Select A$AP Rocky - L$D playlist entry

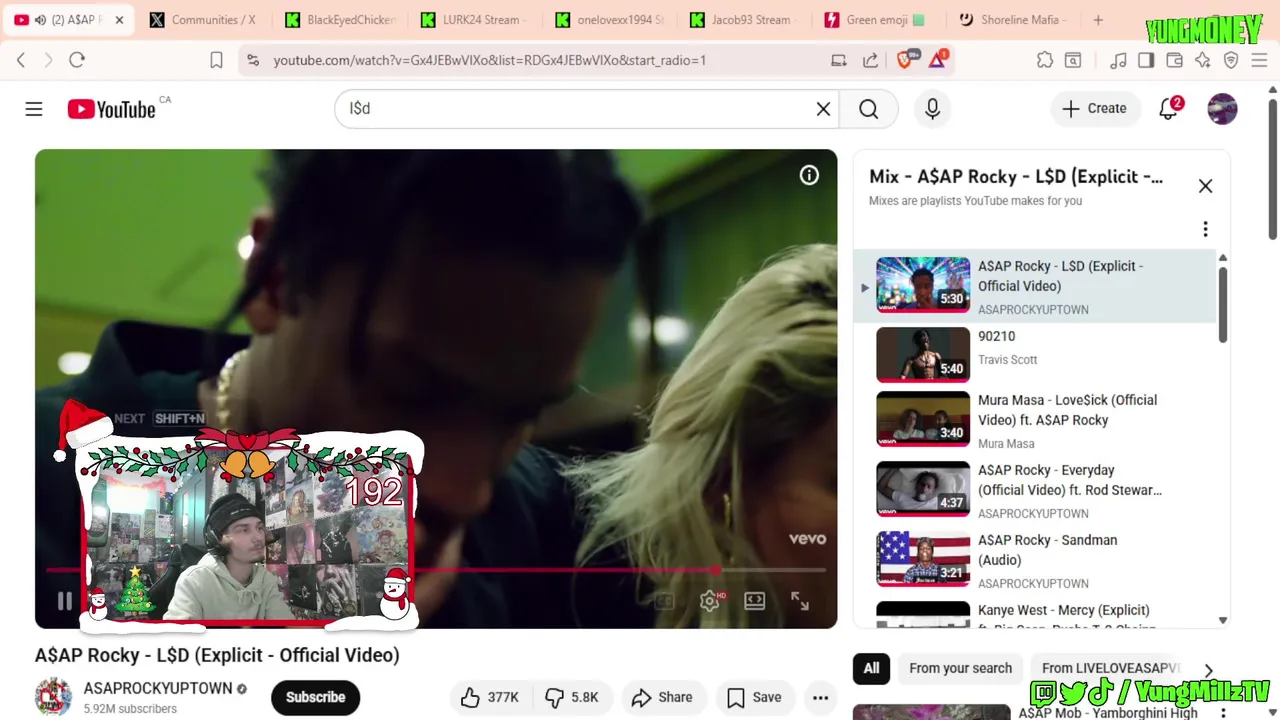1035,286
